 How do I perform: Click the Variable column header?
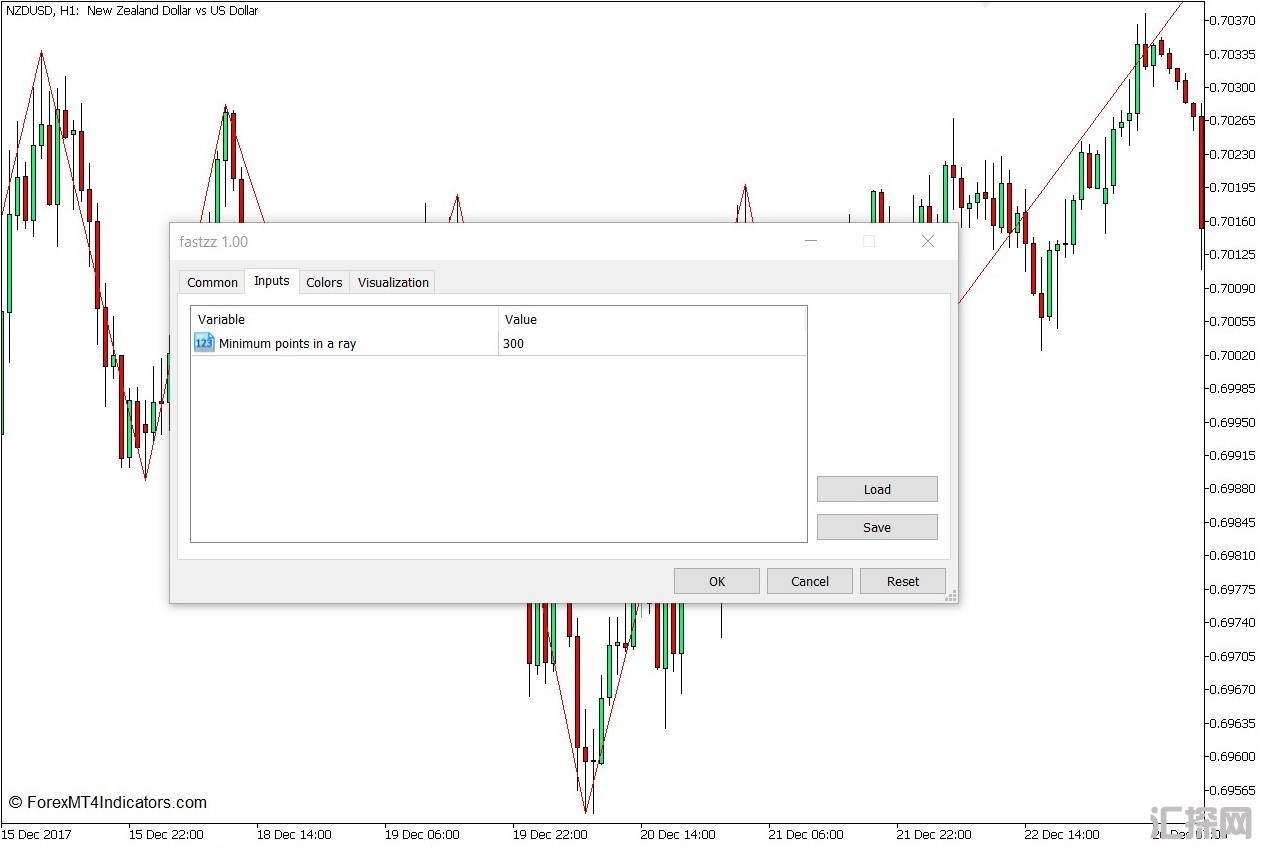[x=344, y=319]
